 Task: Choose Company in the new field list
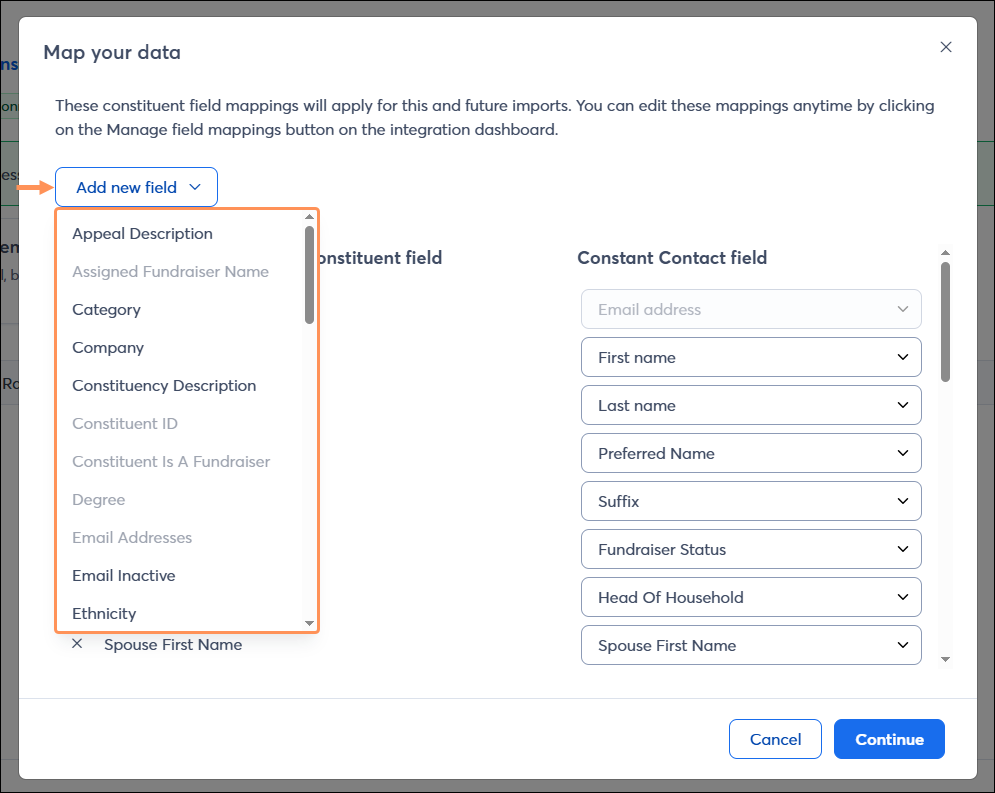point(108,347)
